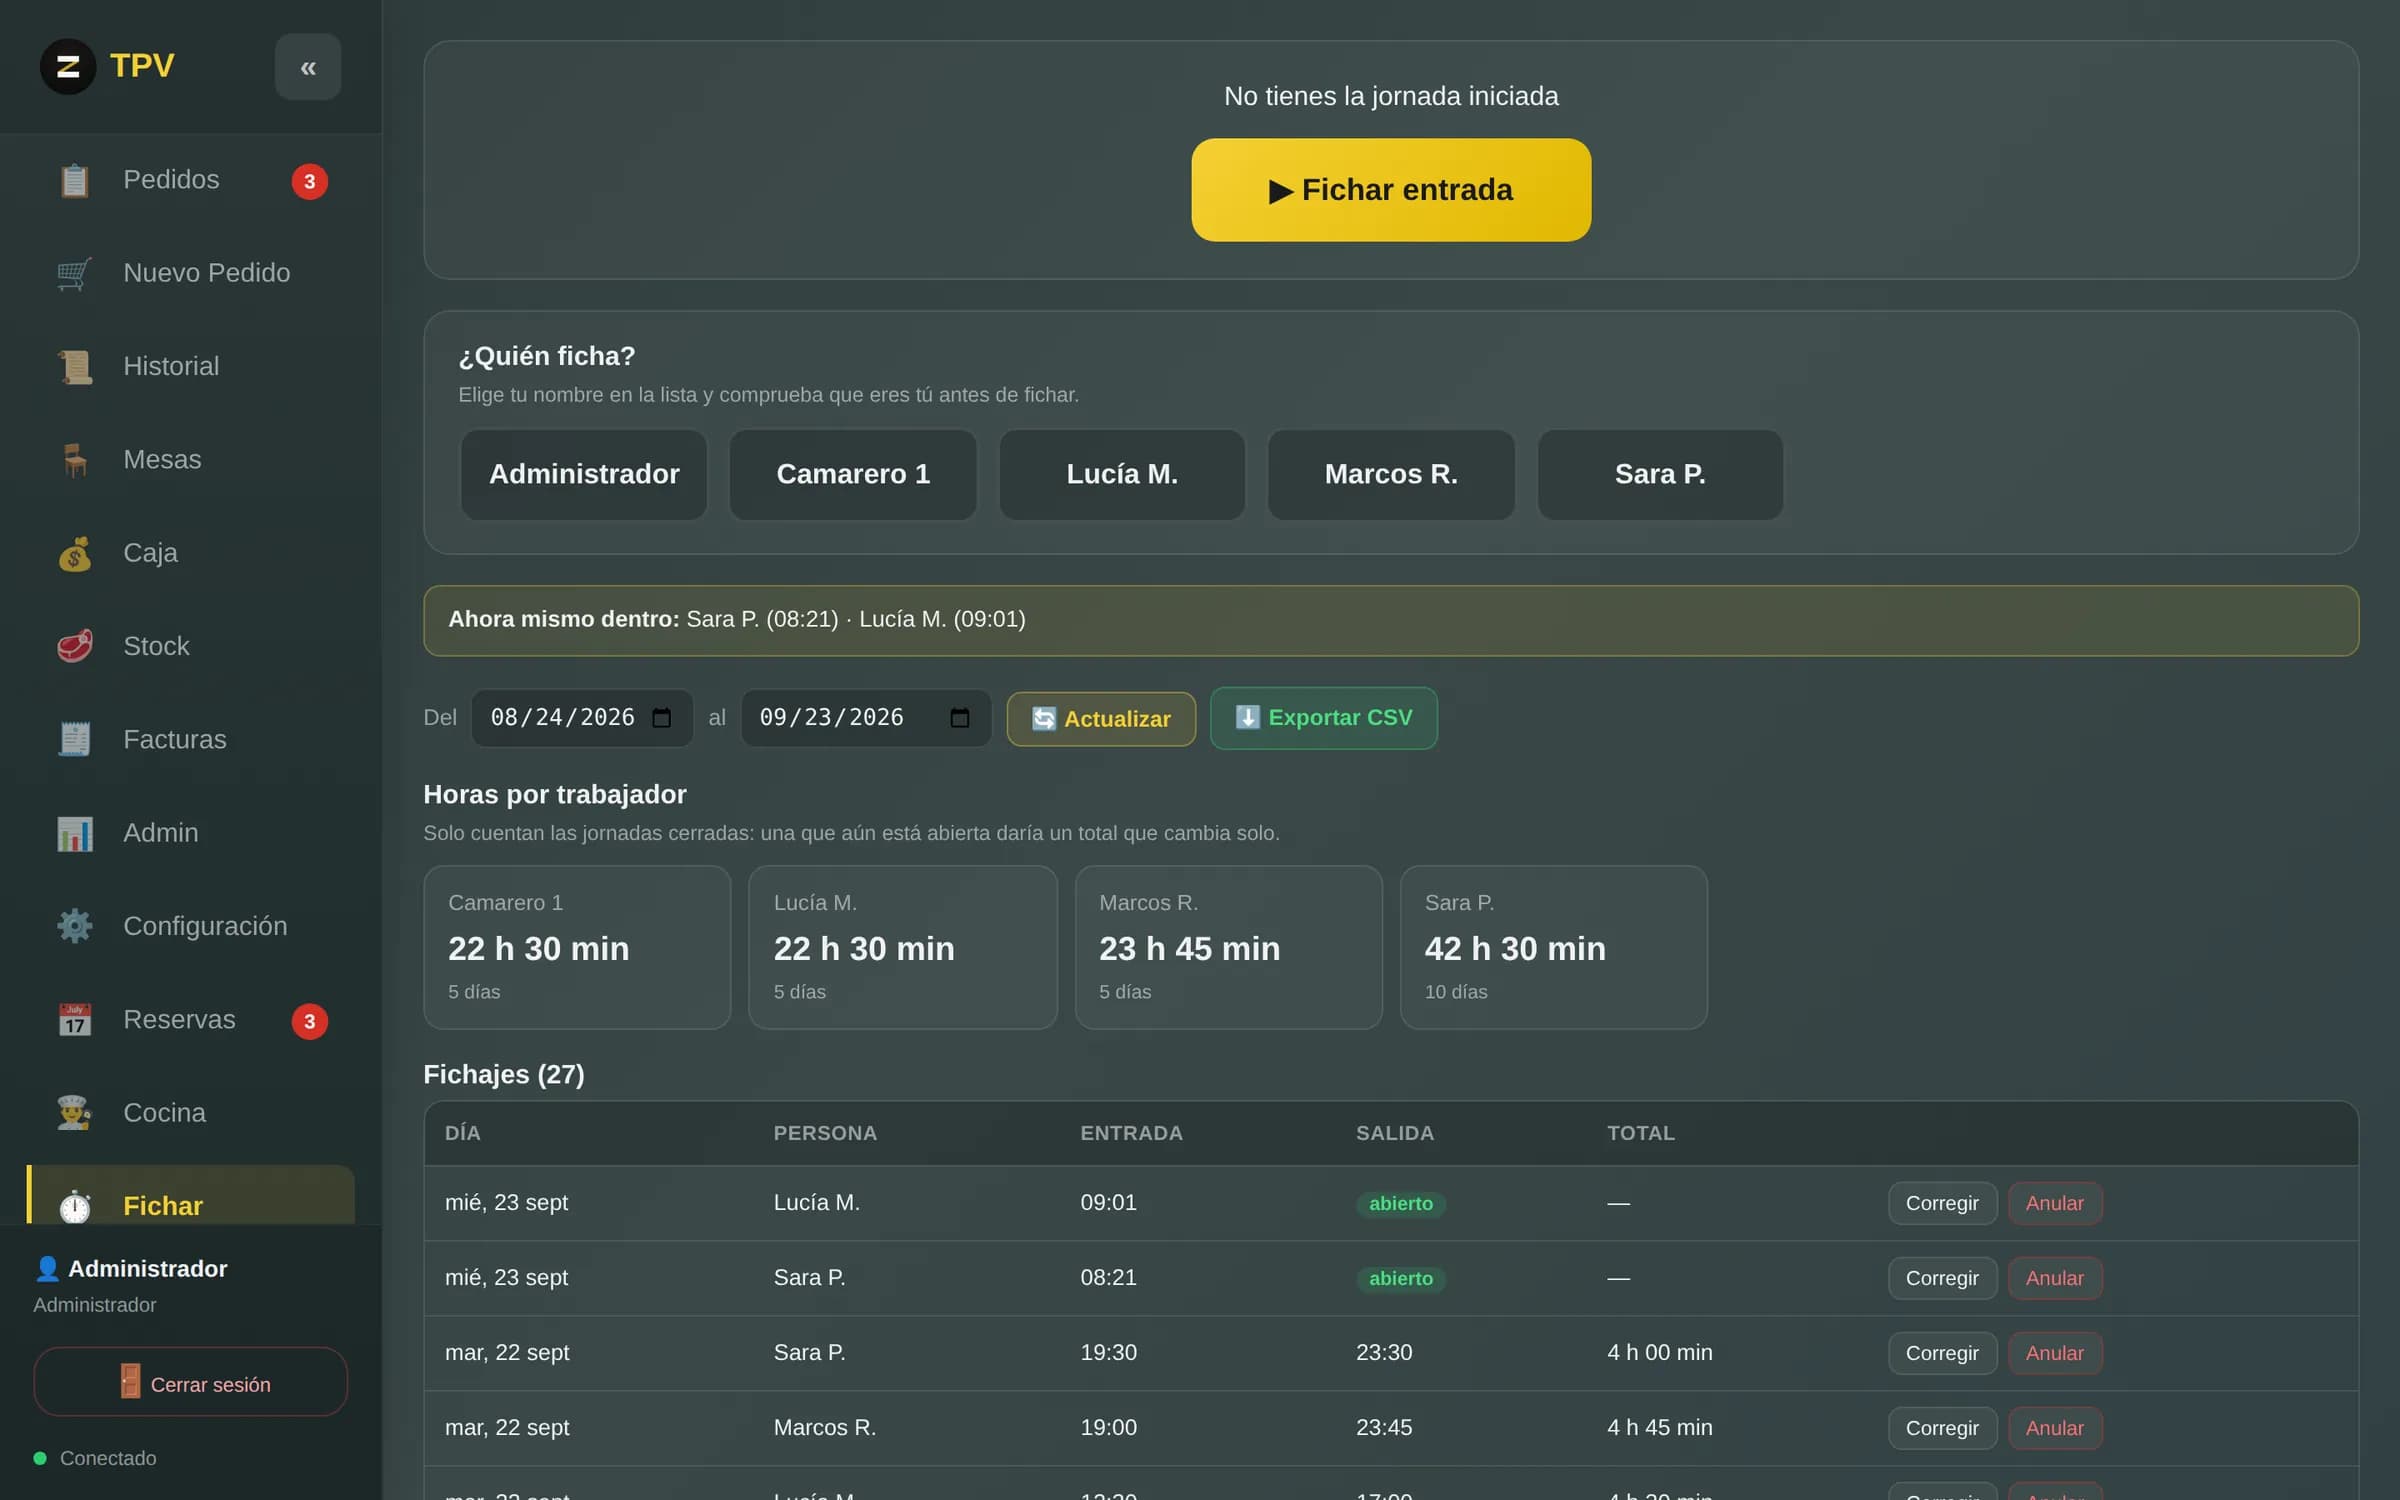Click Anular on Lucía M.'s open entry
Viewport: 2400px width, 1500px height.
click(2055, 1203)
